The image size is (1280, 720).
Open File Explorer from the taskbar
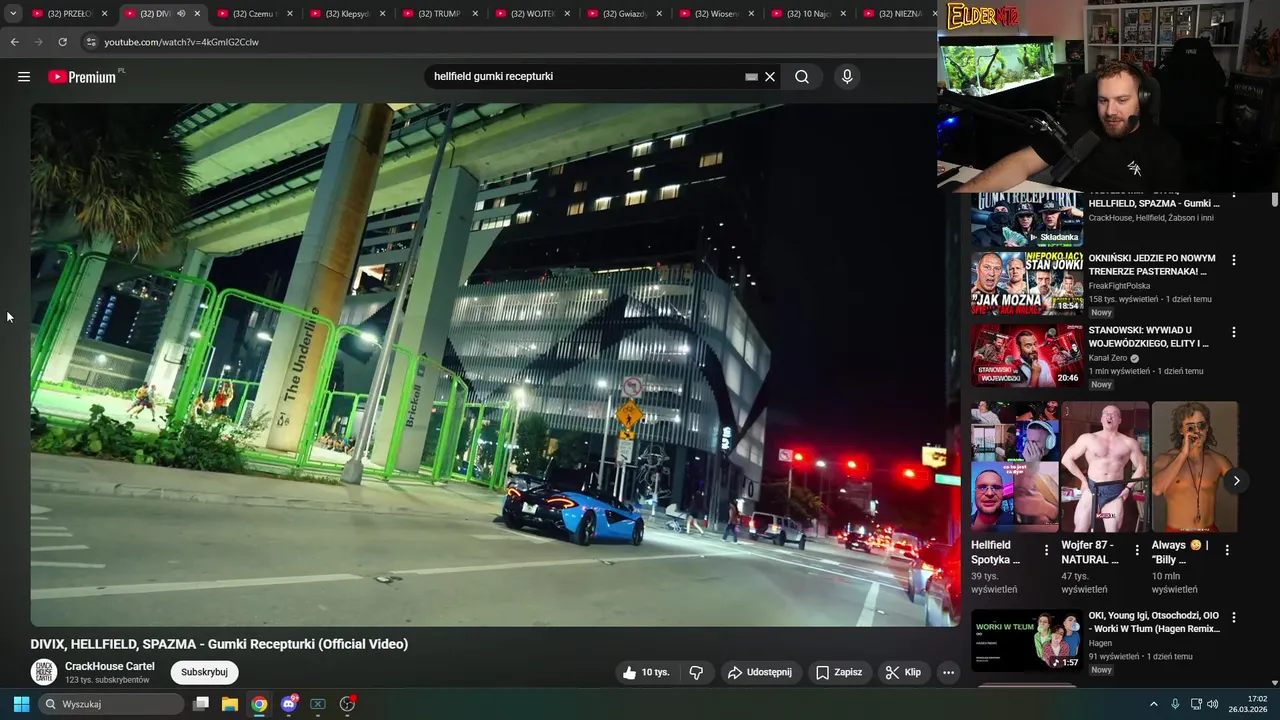point(230,704)
